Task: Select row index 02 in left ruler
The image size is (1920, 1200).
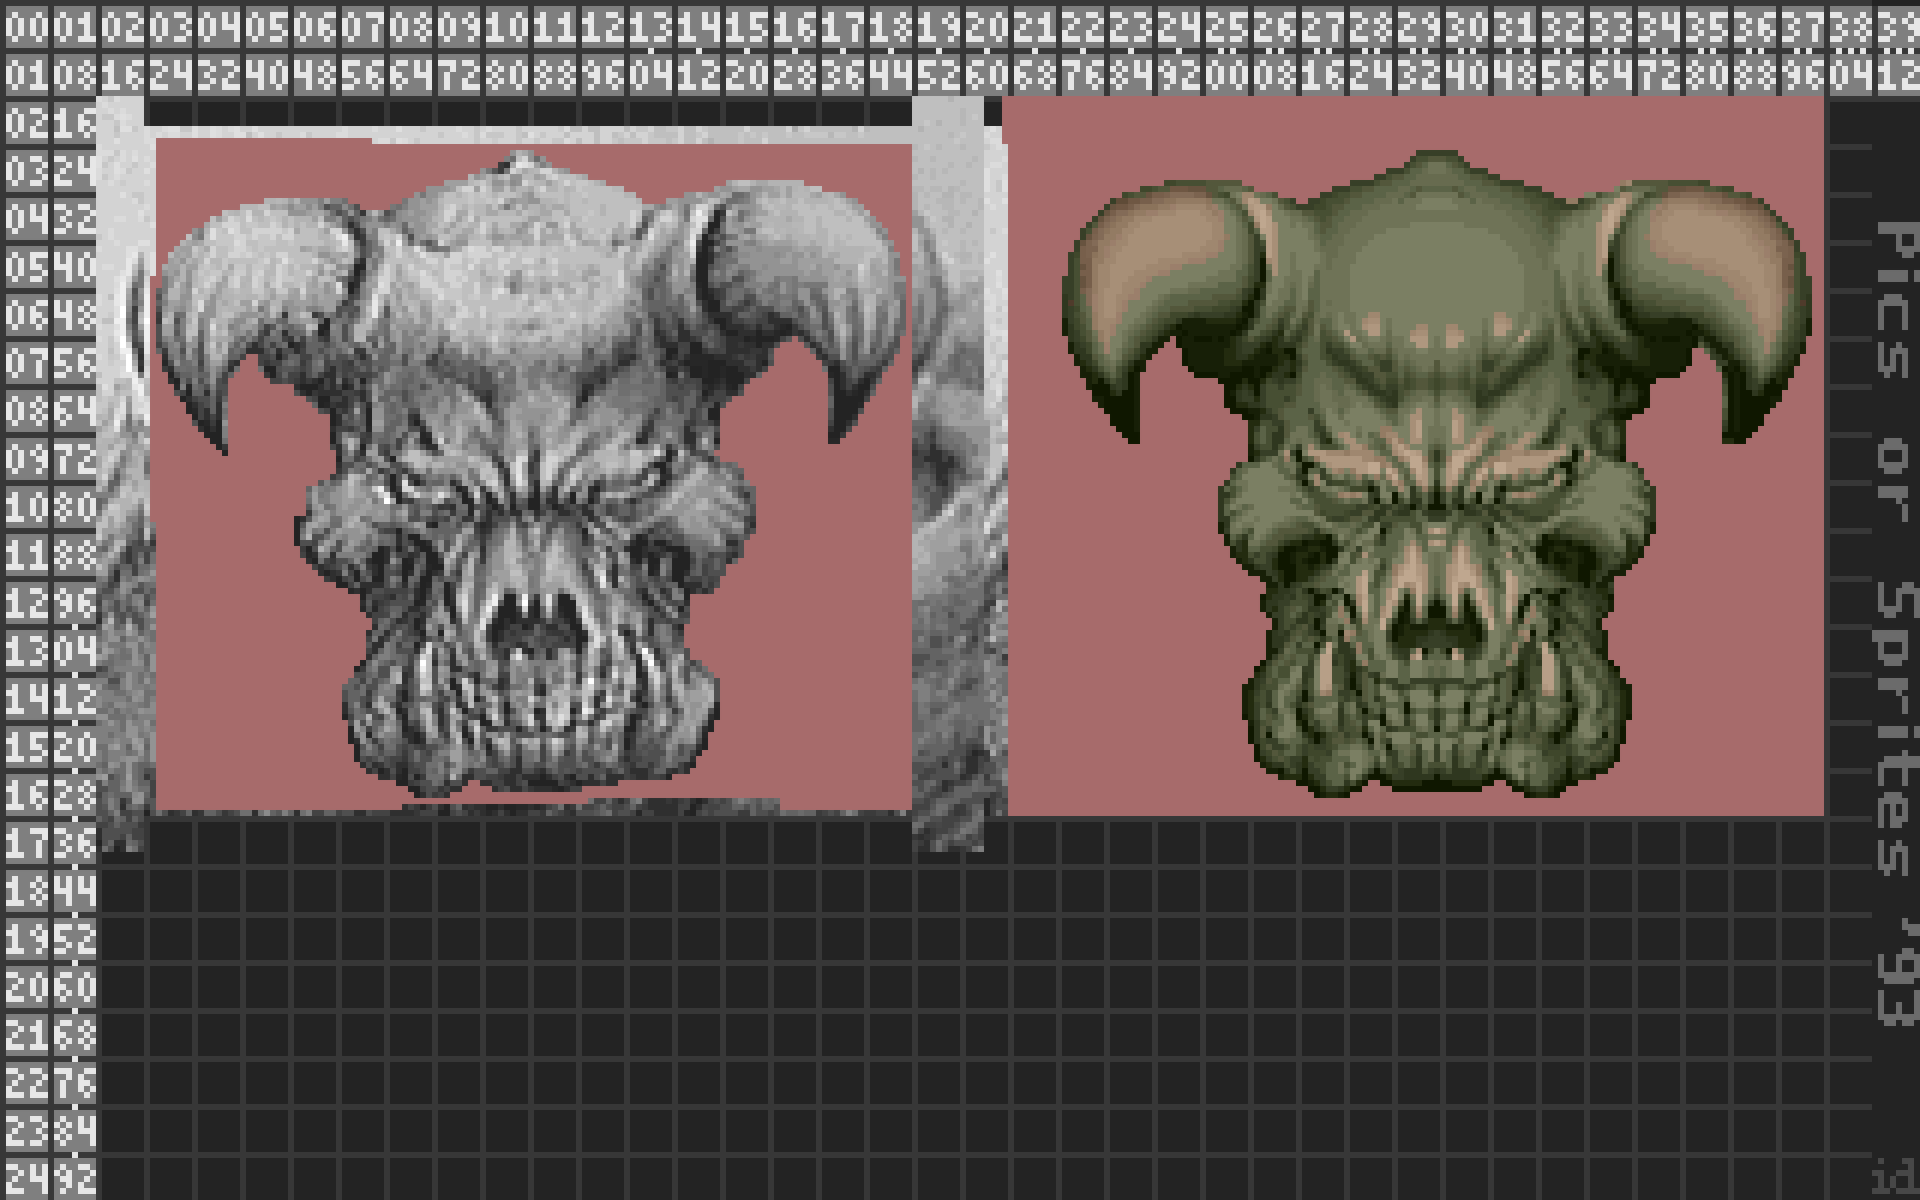Action: 26,124
